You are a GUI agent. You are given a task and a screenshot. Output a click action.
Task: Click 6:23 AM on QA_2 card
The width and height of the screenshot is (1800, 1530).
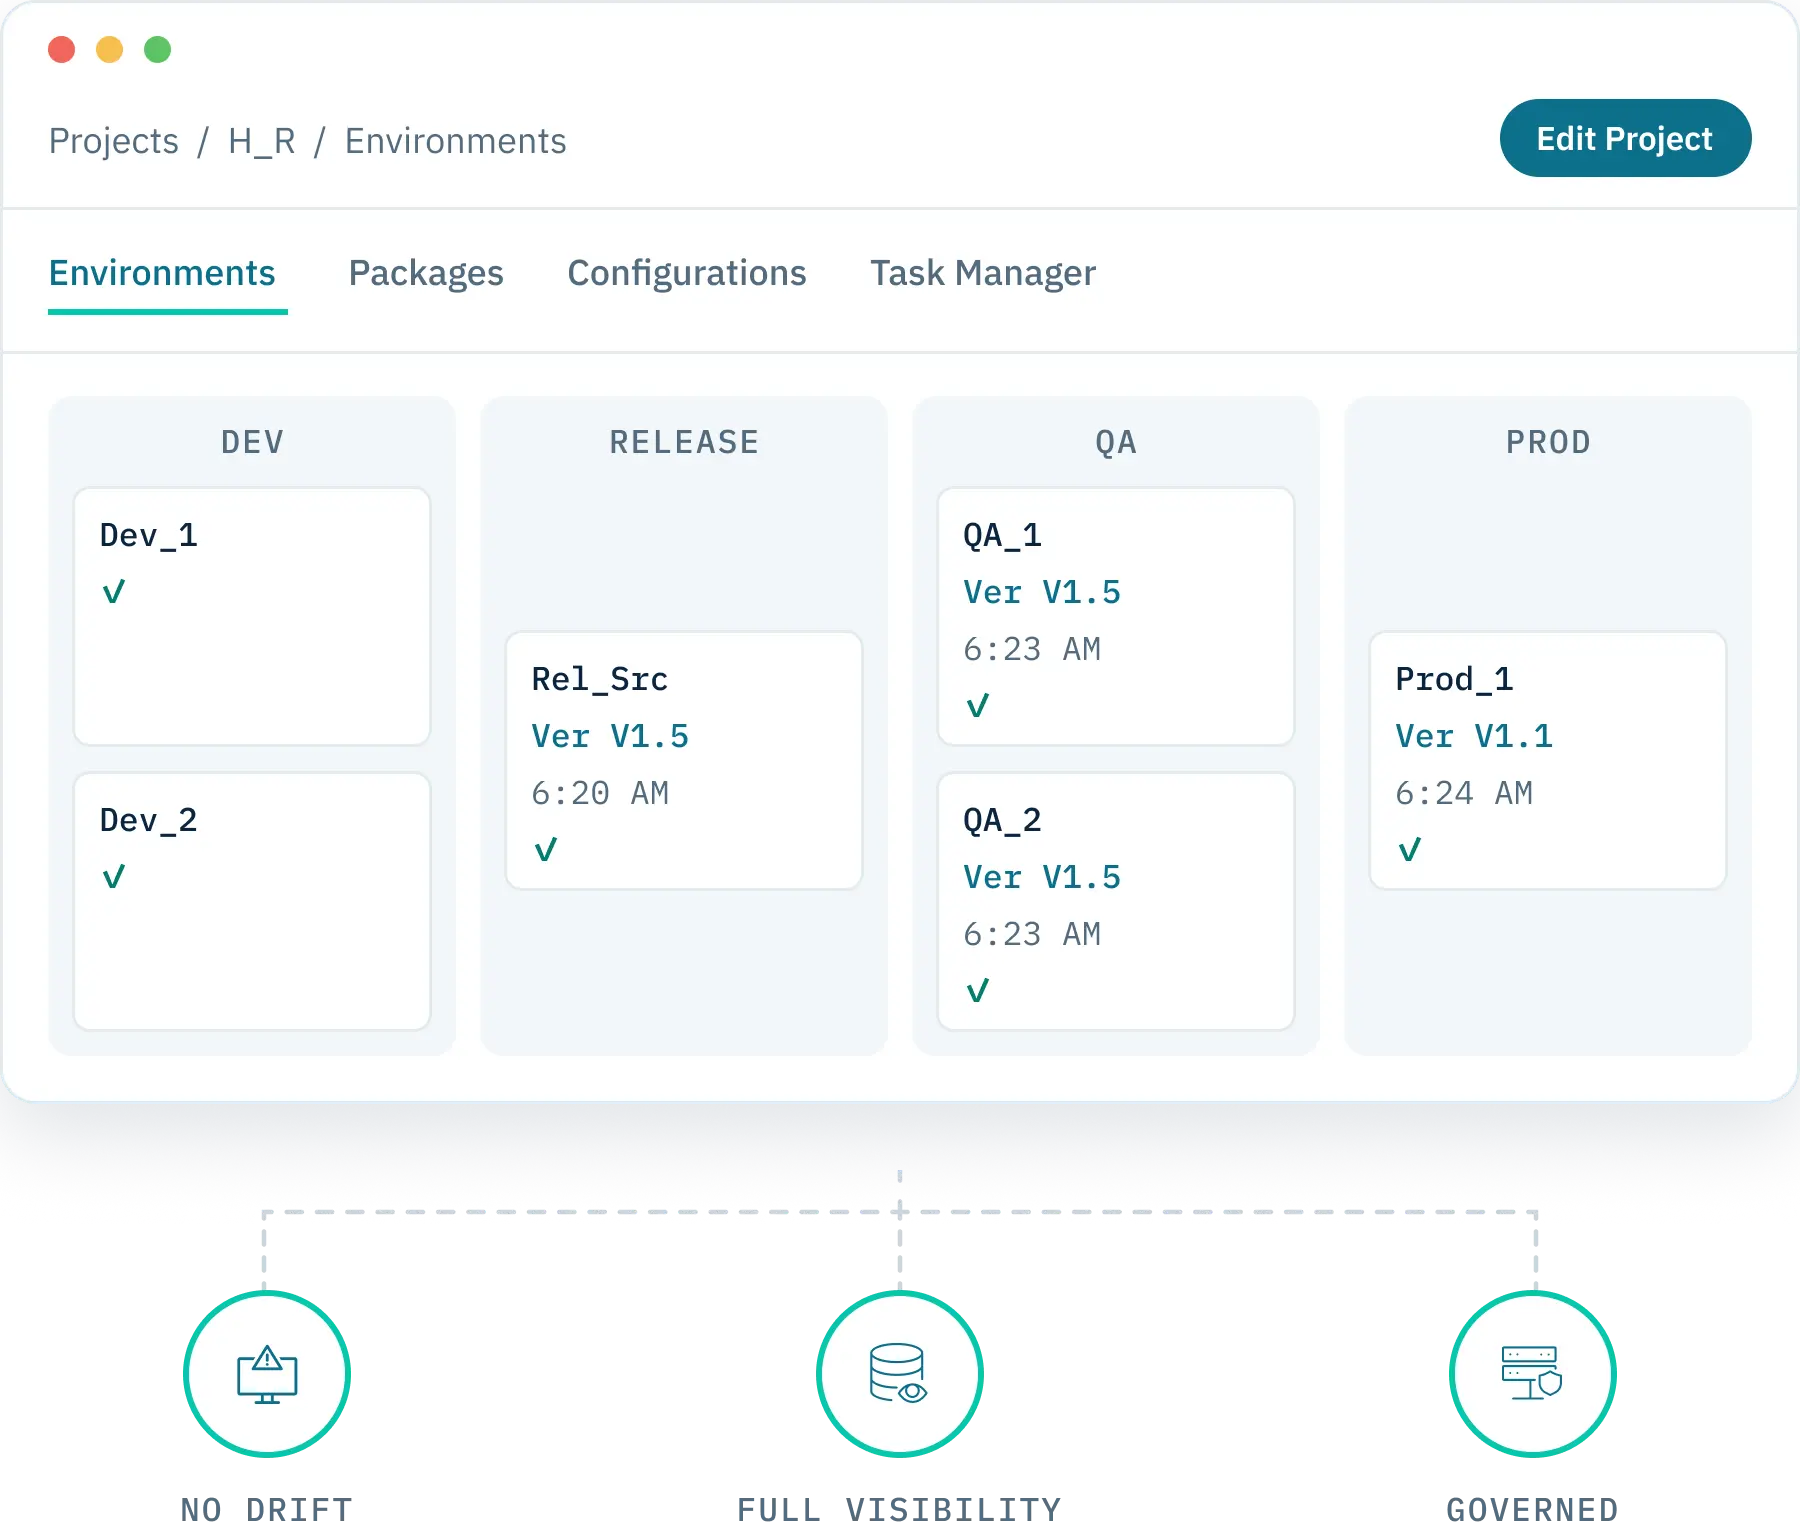tap(1032, 934)
